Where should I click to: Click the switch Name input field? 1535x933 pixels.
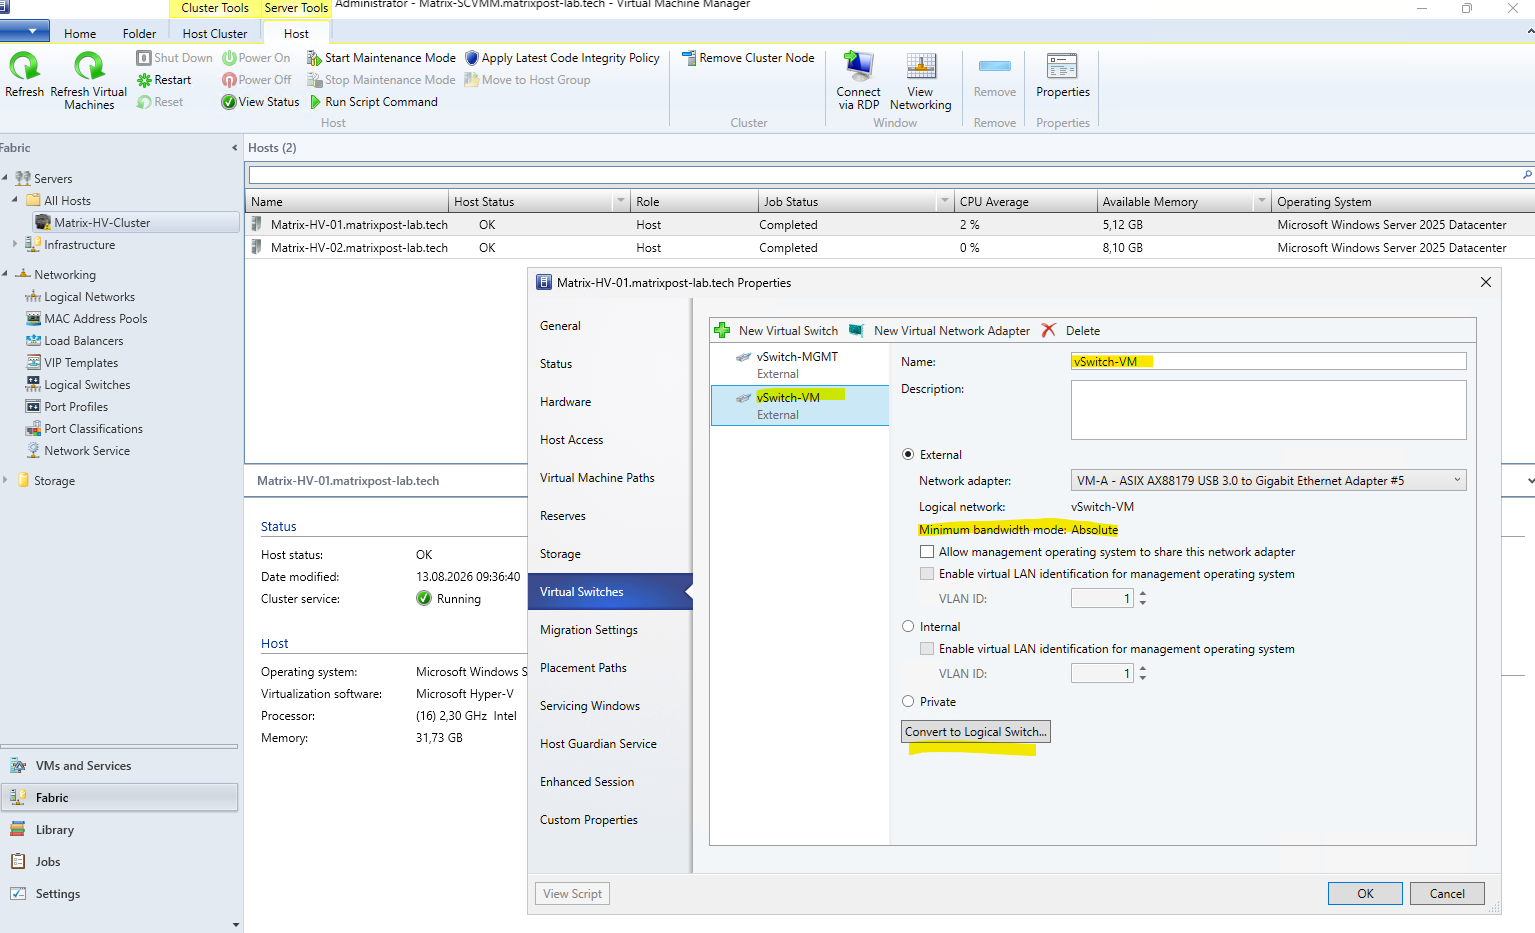(x=1268, y=362)
